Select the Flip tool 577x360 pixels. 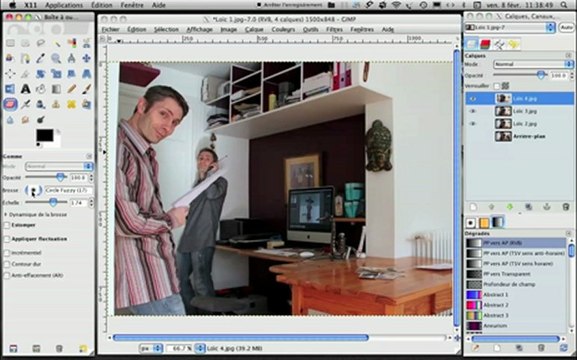pos(10,89)
